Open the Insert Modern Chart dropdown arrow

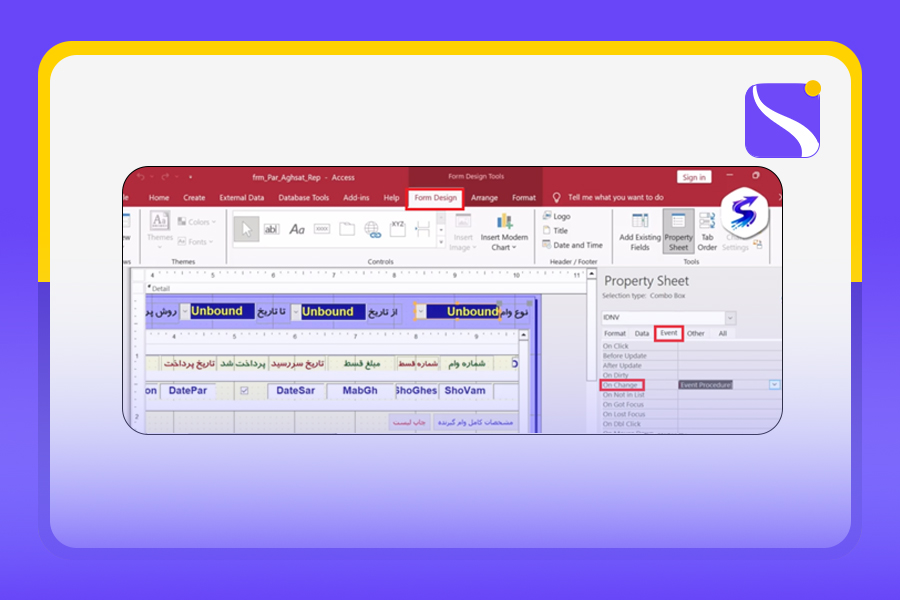514,247
